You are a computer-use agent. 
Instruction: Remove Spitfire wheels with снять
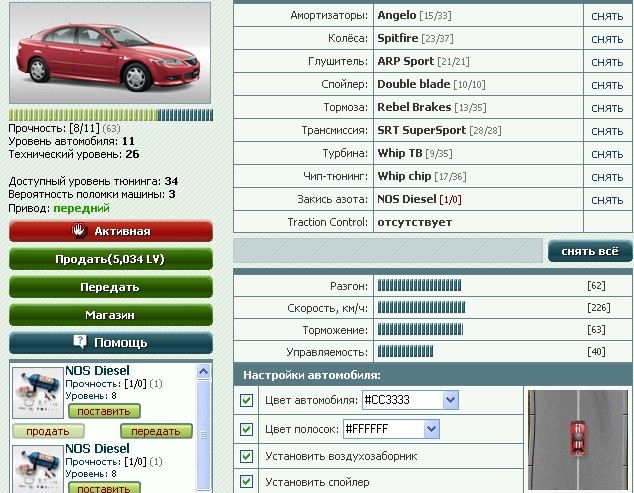point(607,39)
